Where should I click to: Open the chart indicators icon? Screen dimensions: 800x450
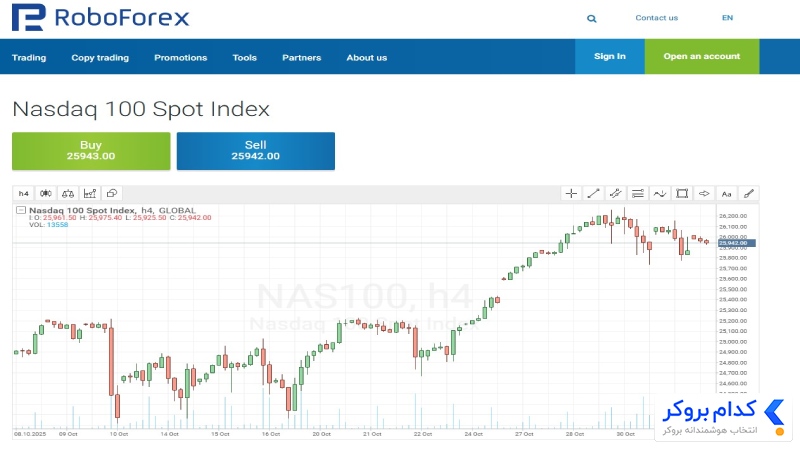click(90, 193)
